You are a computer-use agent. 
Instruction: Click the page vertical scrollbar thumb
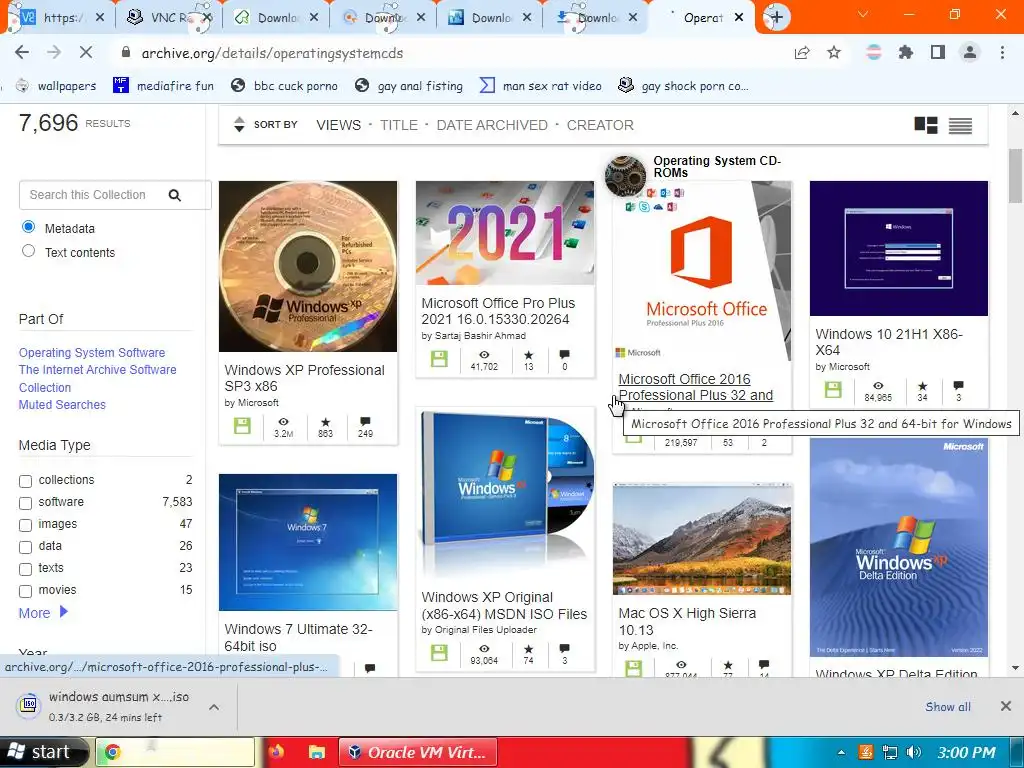coord(1016,176)
